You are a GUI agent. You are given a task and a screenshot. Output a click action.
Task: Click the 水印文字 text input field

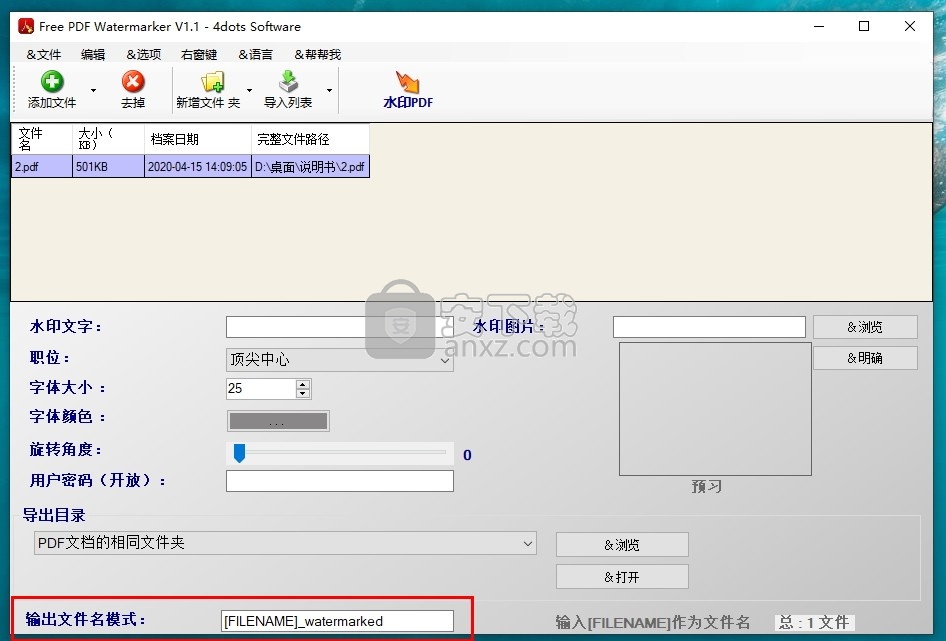tap(340, 327)
